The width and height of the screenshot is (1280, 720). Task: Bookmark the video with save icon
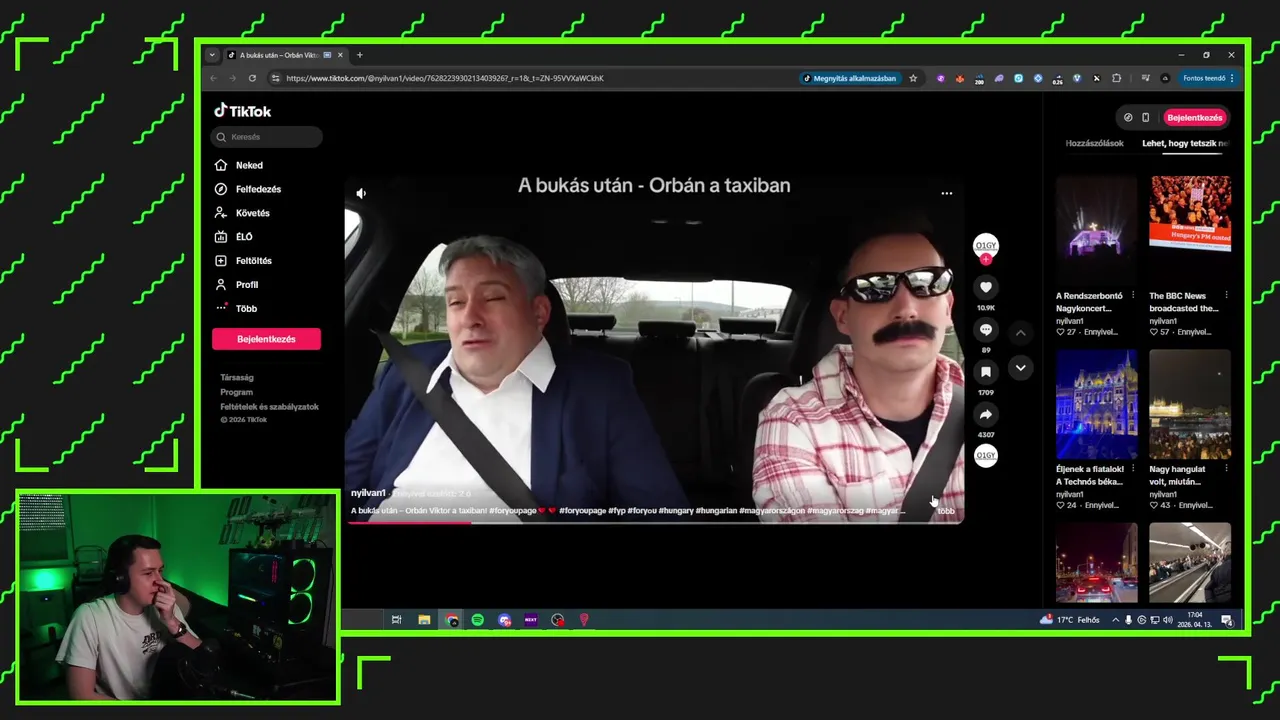[986, 372]
